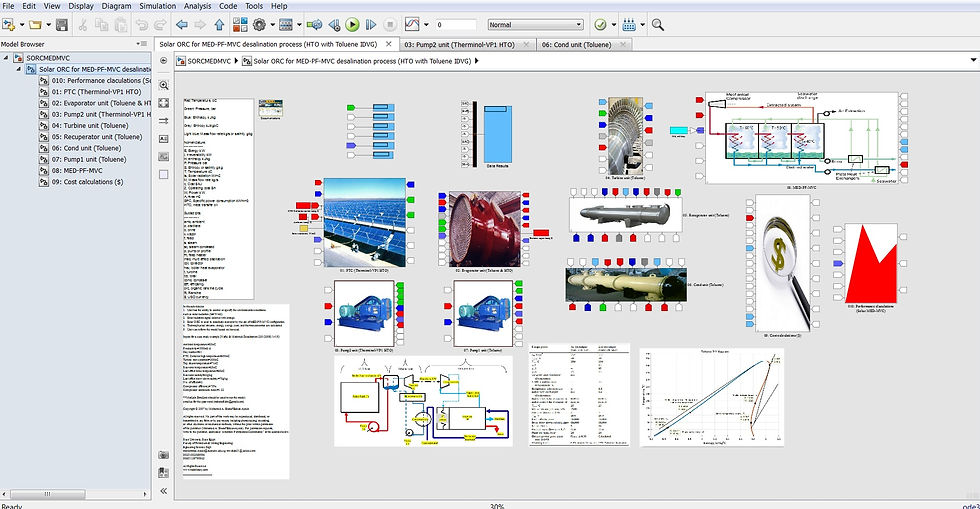Open the Tools menu
Image resolution: width=980 pixels, height=509 pixels.
(254, 6)
